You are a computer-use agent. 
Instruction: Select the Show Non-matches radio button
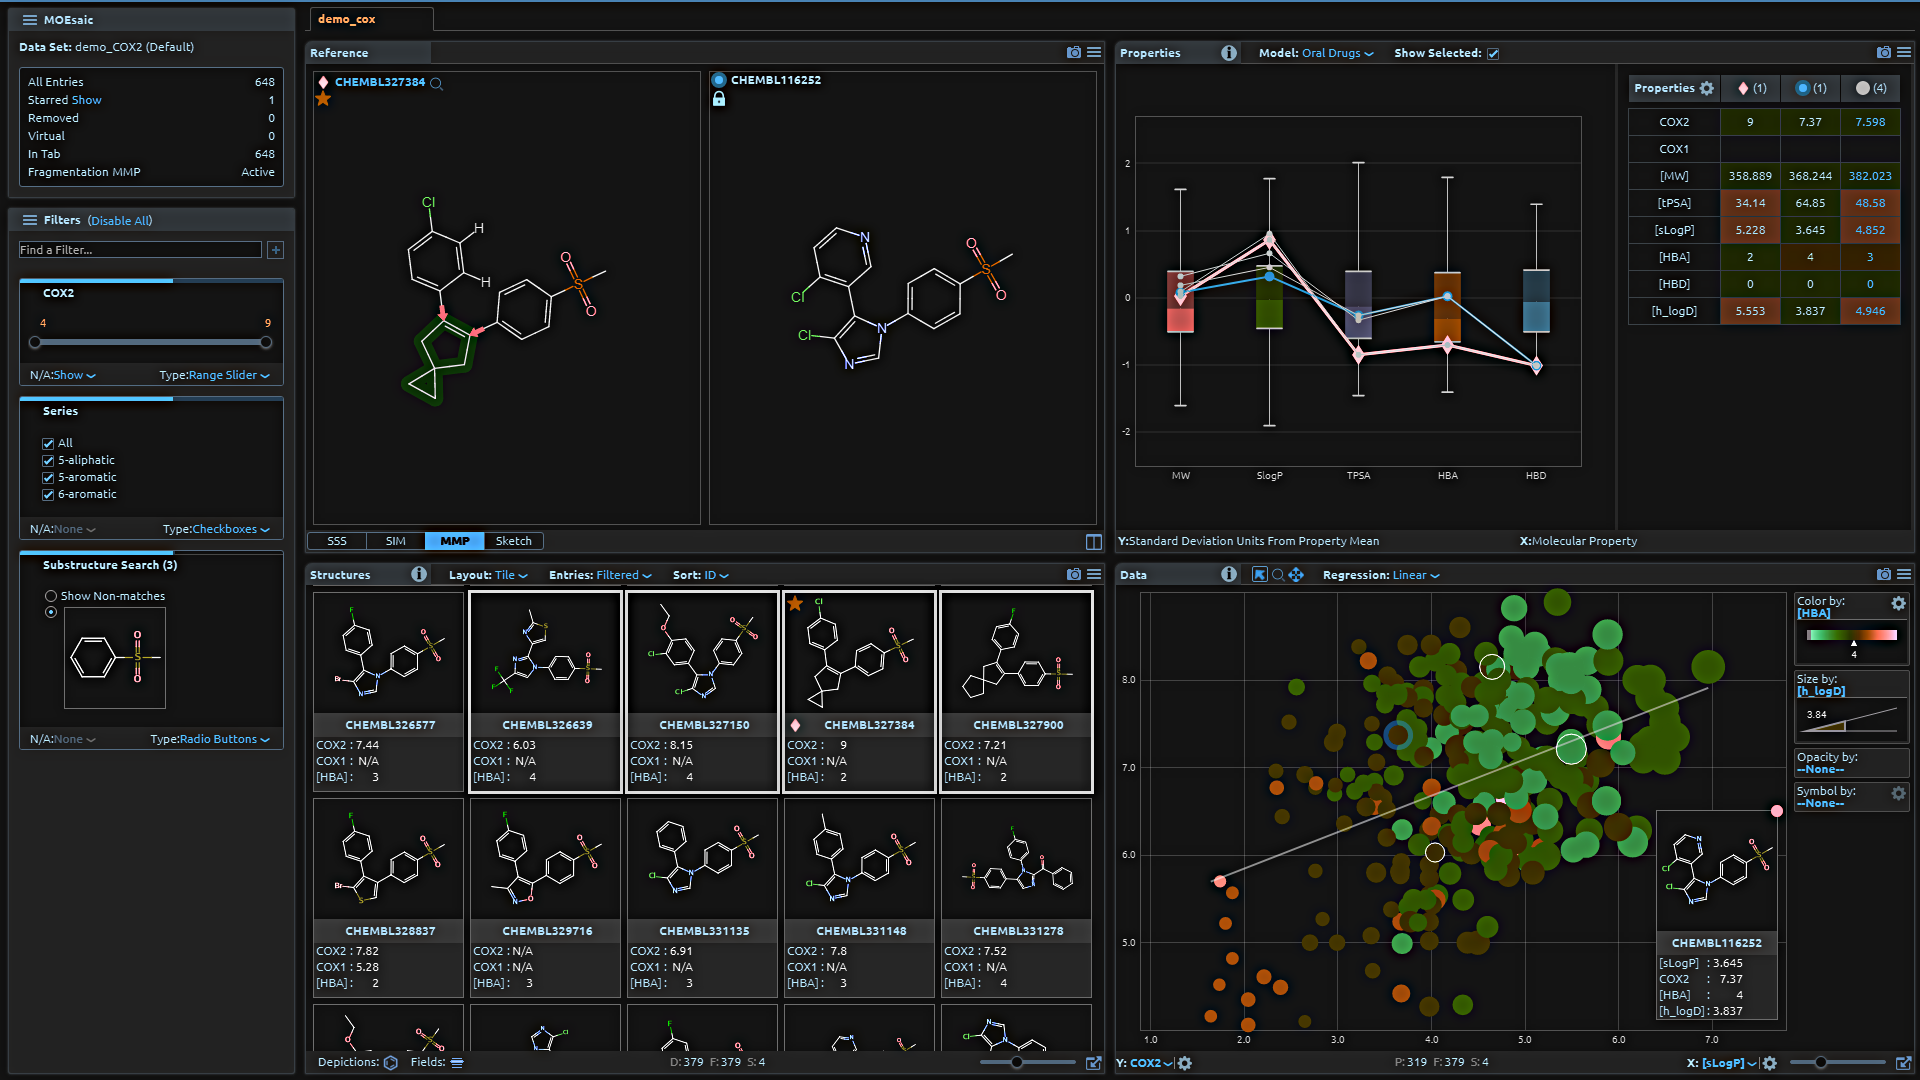(51, 596)
